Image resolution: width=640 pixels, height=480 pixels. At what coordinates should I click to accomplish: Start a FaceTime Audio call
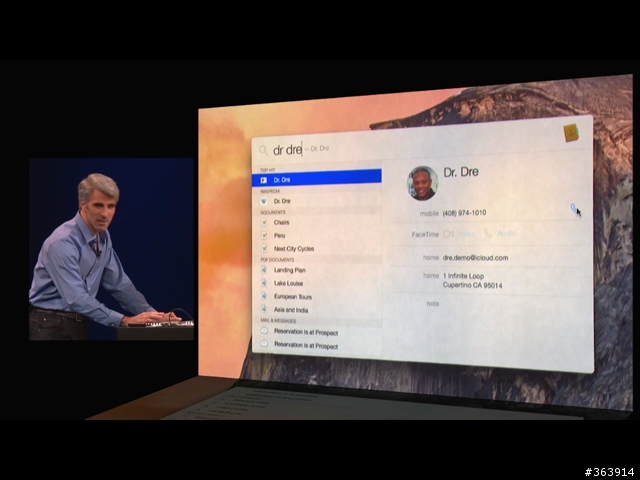point(506,233)
